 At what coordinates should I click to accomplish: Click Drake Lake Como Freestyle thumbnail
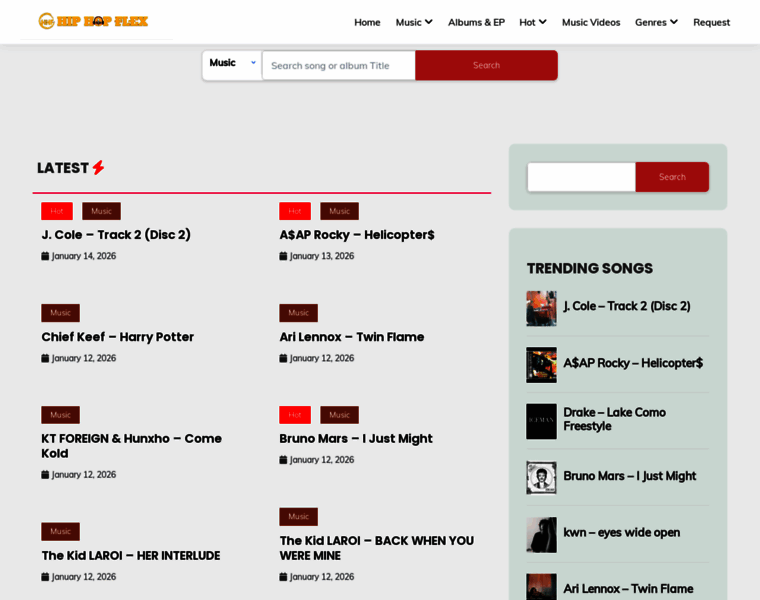(541, 422)
